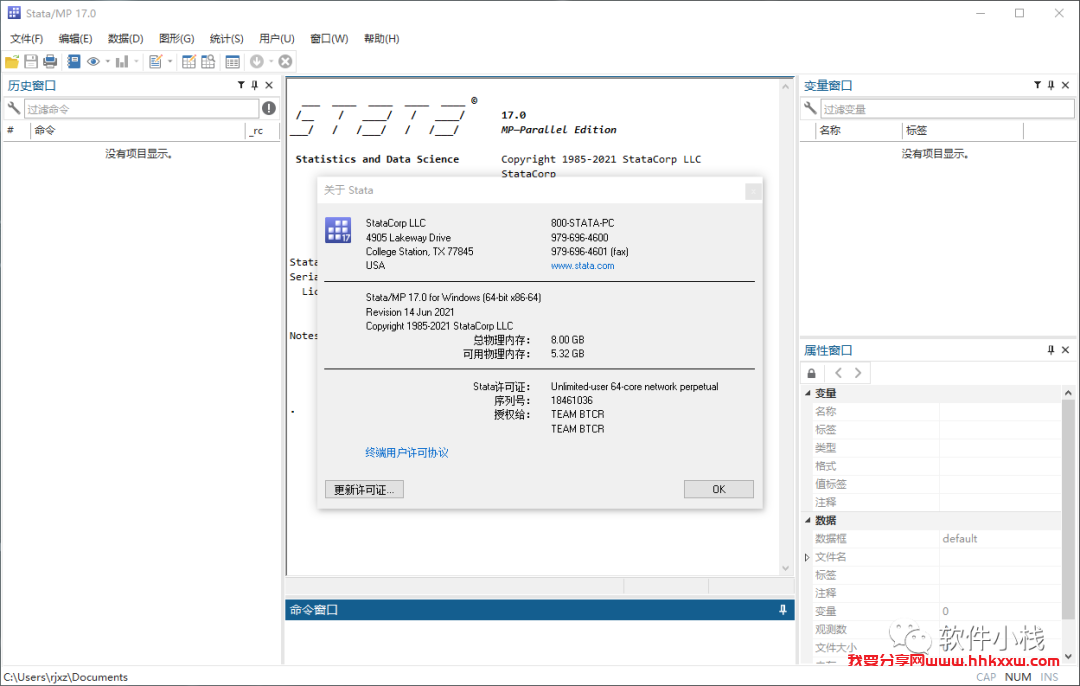Collapse the 变量 section in Properties
Image resolution: width=1080 pixels, height=686 pixels.
[808, 393]
